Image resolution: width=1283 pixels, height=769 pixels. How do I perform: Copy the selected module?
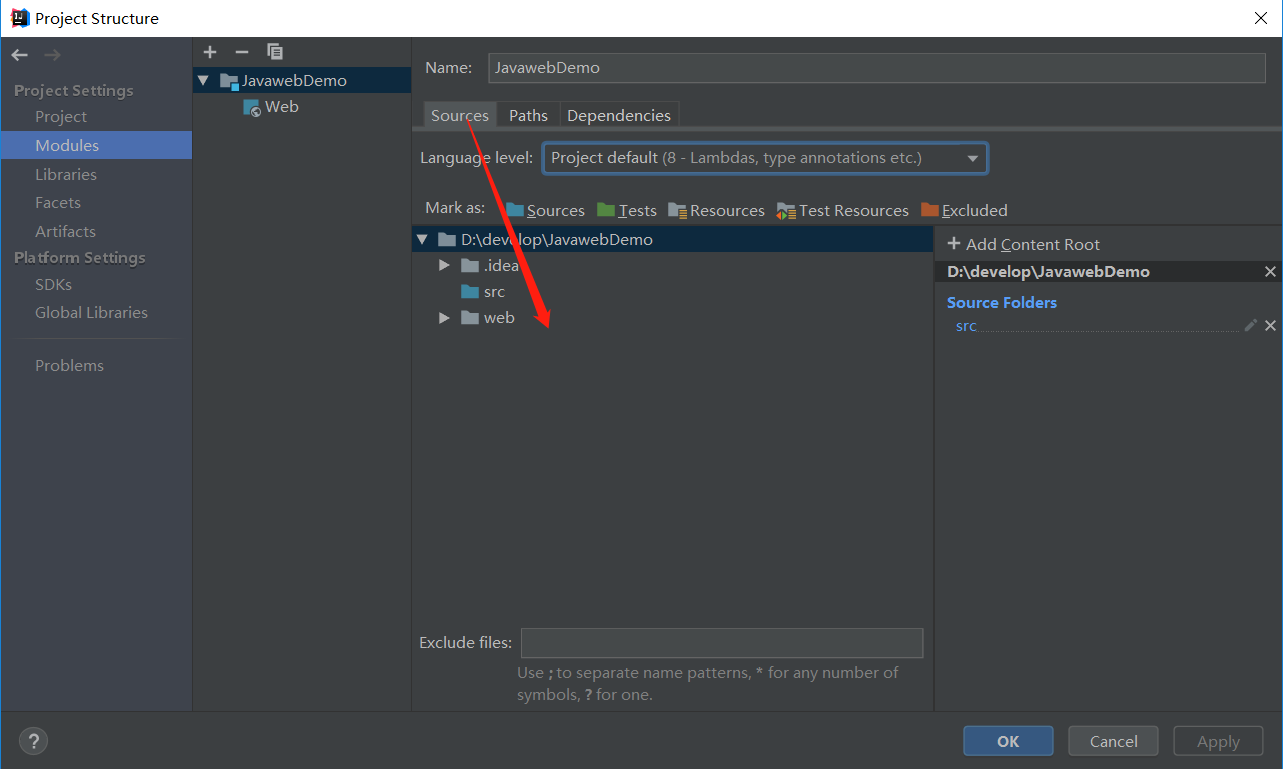[x=275, y=52]
